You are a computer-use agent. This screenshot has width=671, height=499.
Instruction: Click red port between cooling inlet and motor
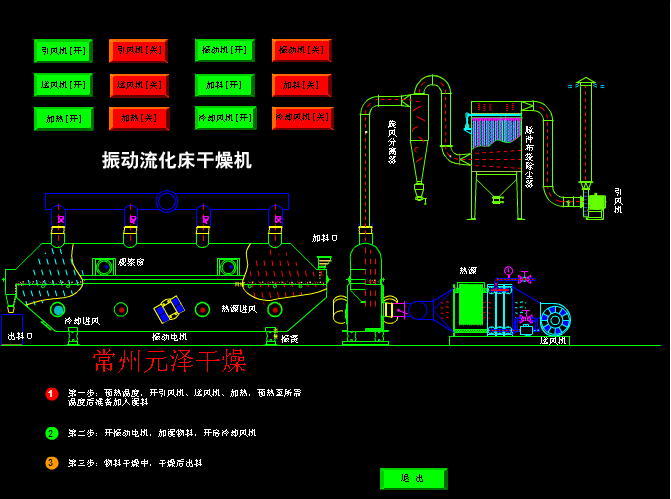click(x=121, y=309)
